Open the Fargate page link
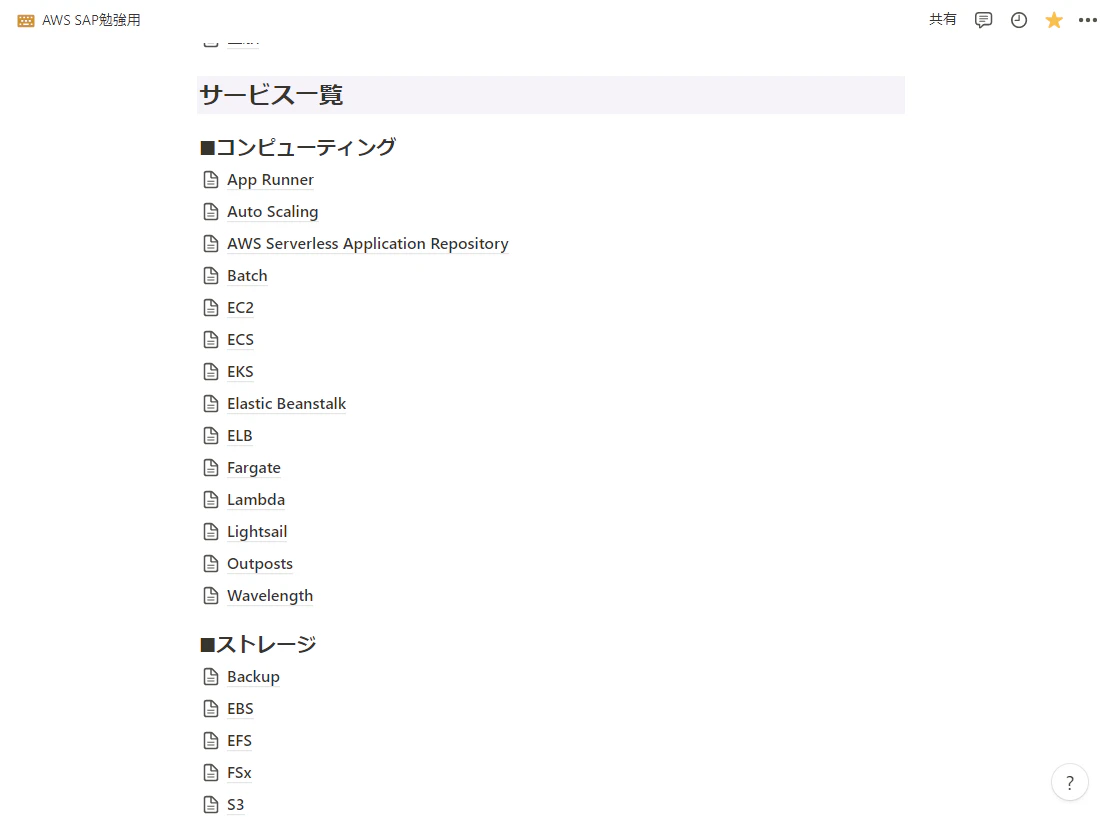The width and height of the screenshot is (1103, 821). (253, 468)
